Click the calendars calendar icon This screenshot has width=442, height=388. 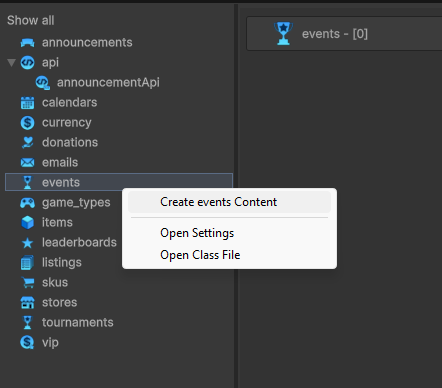click(x=27, y=103)
